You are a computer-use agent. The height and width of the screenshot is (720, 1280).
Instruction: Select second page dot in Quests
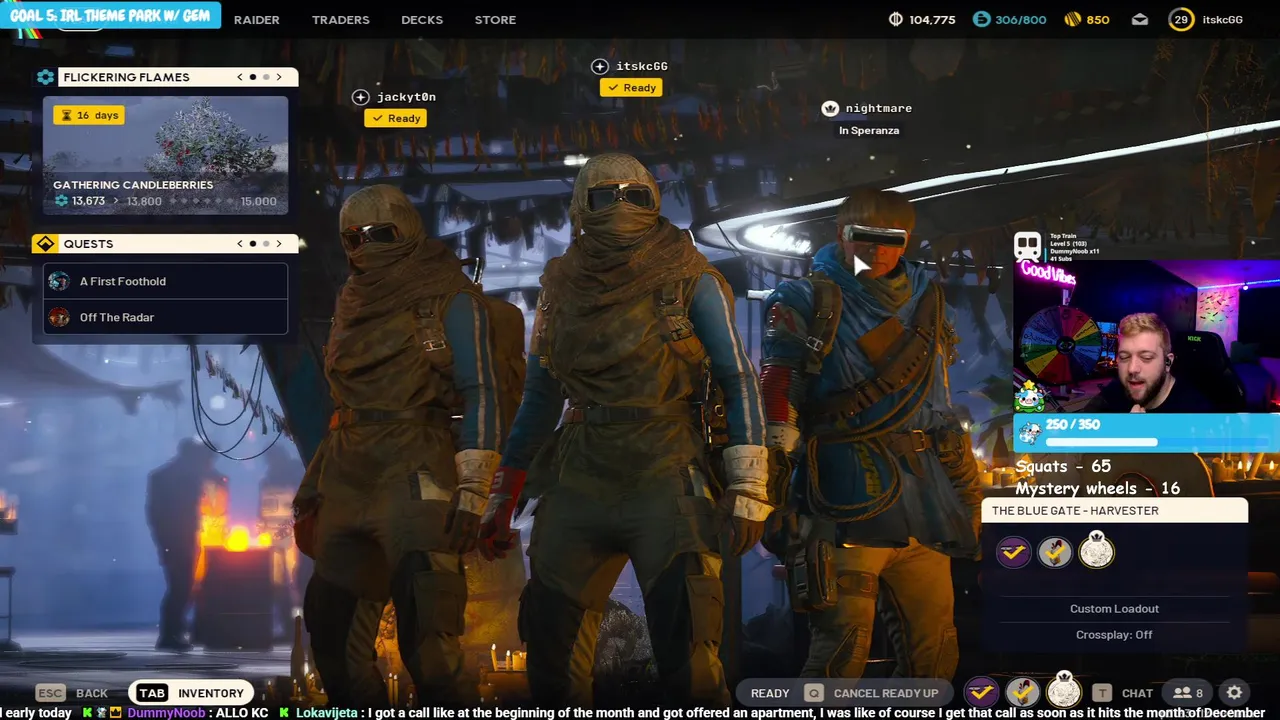266,243
